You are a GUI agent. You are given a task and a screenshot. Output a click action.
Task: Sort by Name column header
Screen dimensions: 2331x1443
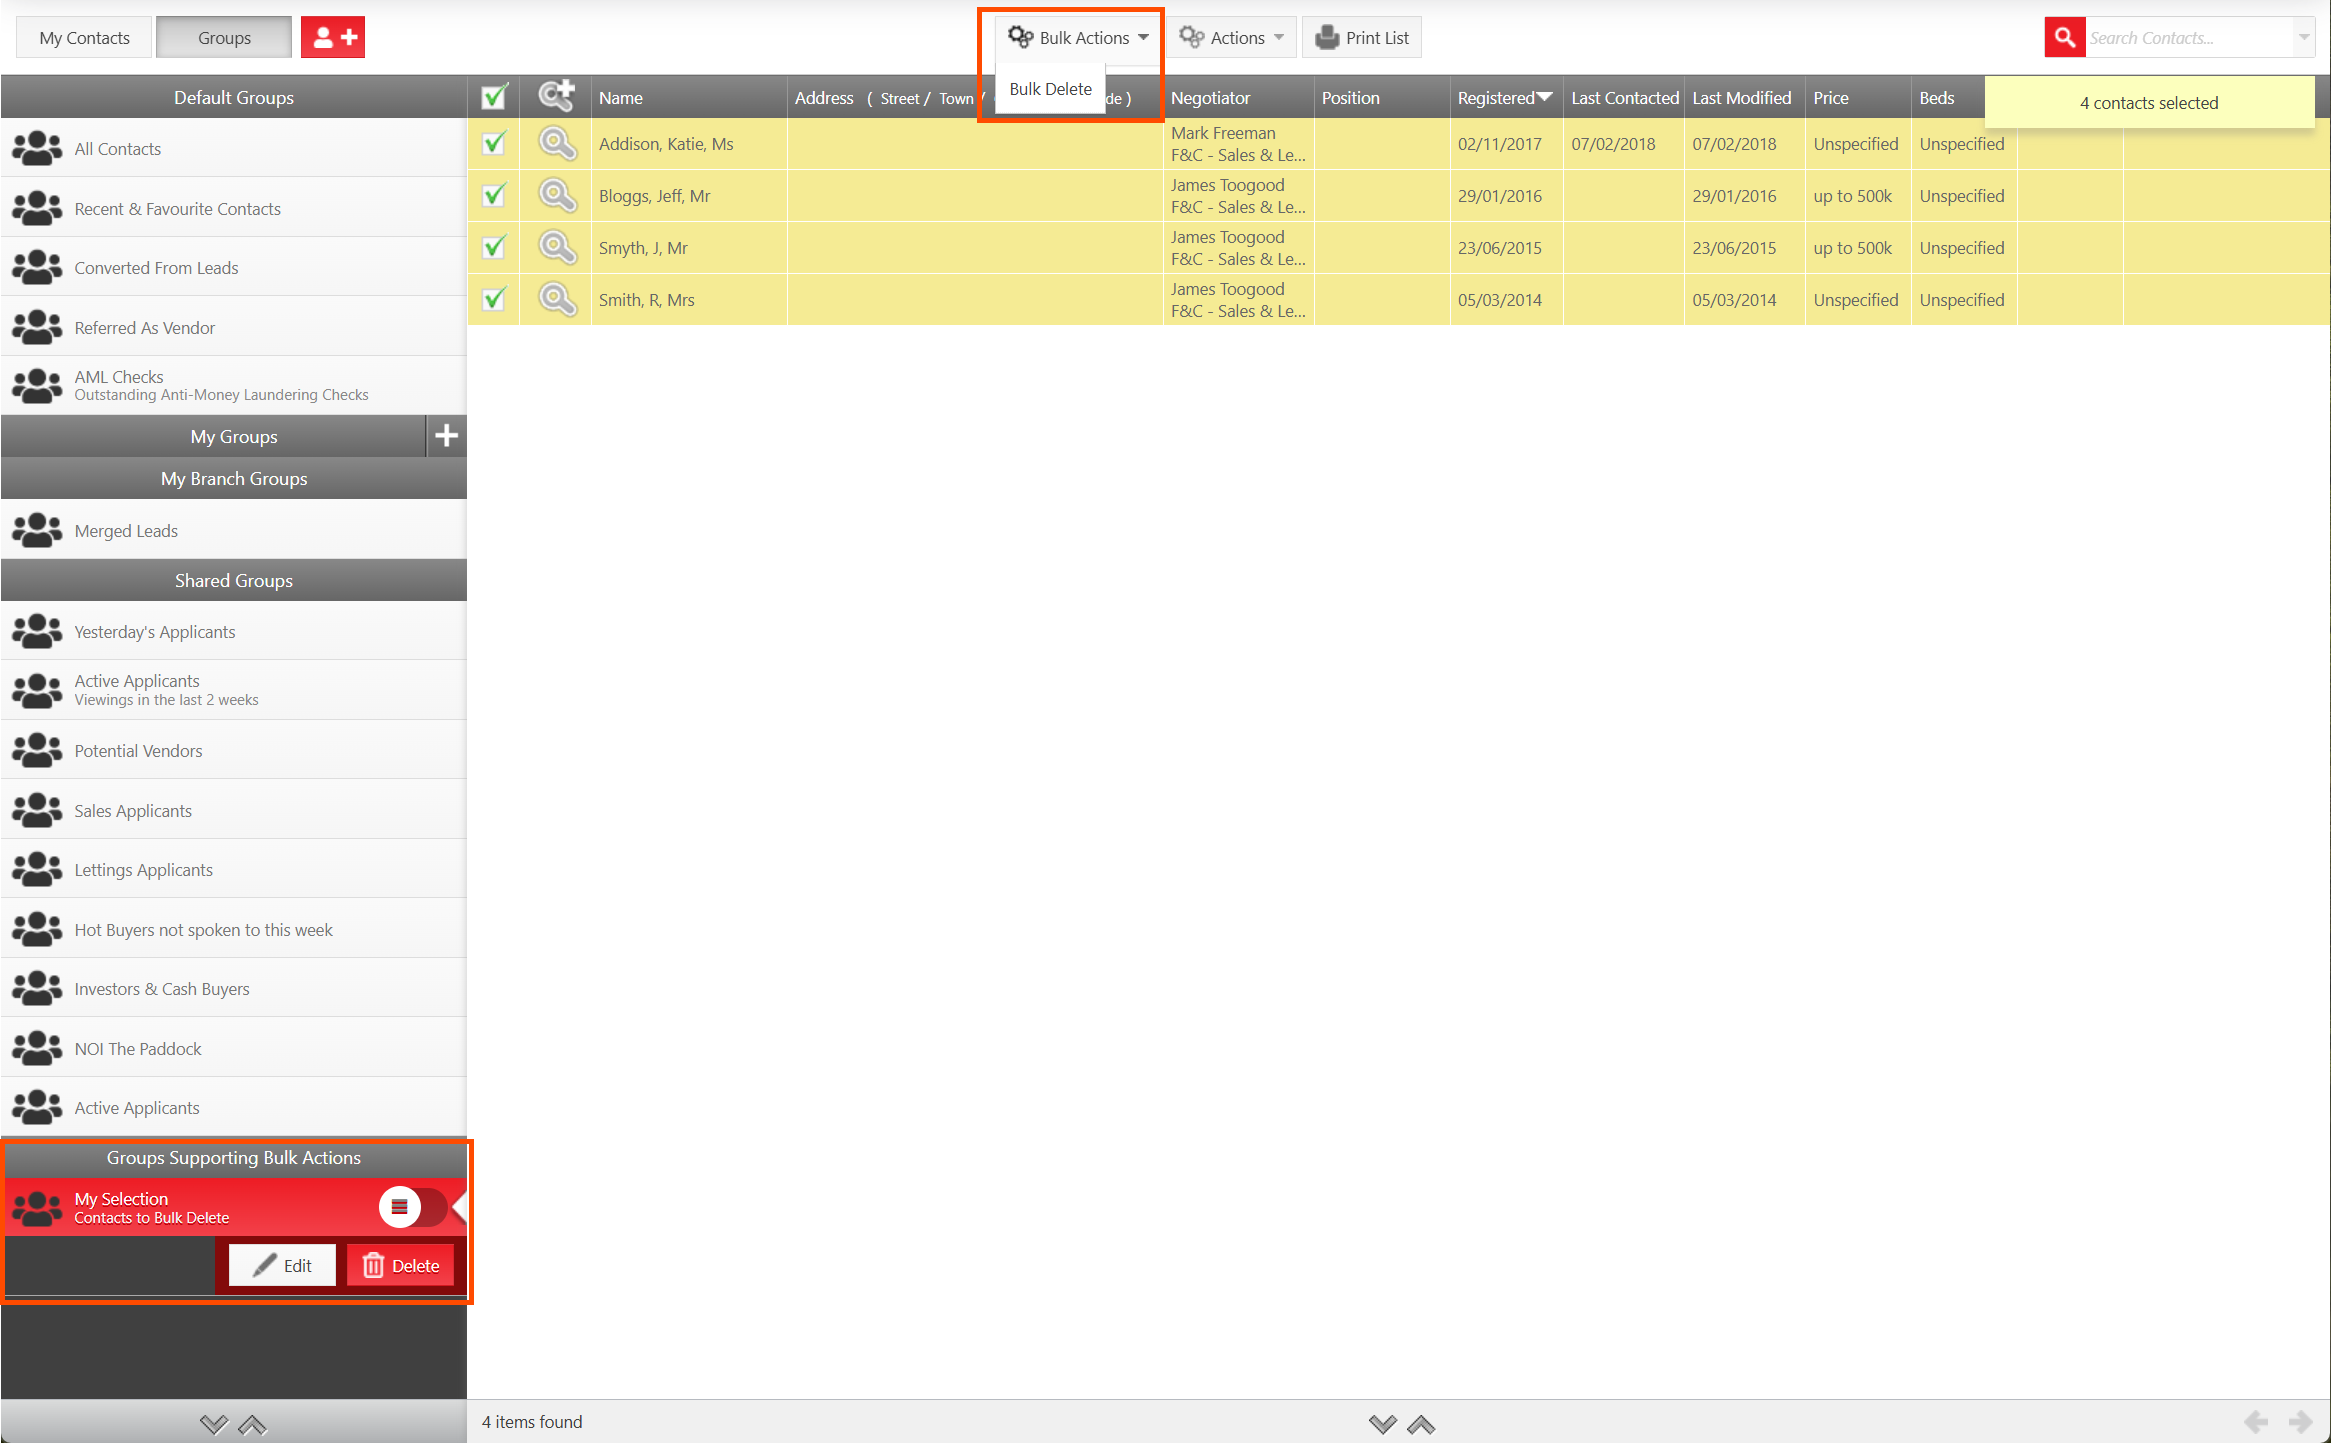pos(689,97)
